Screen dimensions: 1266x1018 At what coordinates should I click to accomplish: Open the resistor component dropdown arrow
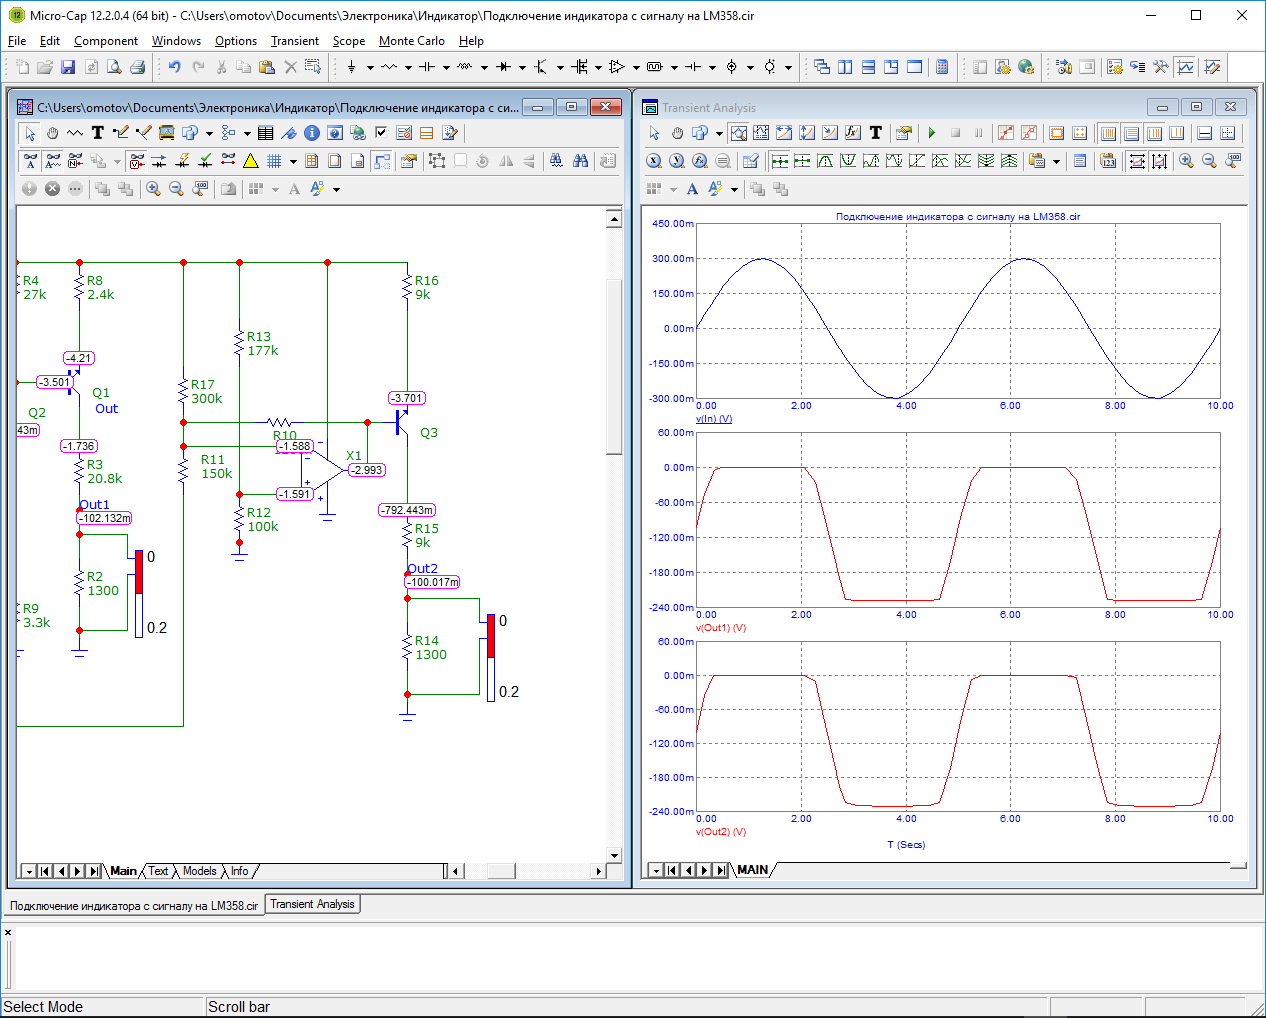coord(408,68)
